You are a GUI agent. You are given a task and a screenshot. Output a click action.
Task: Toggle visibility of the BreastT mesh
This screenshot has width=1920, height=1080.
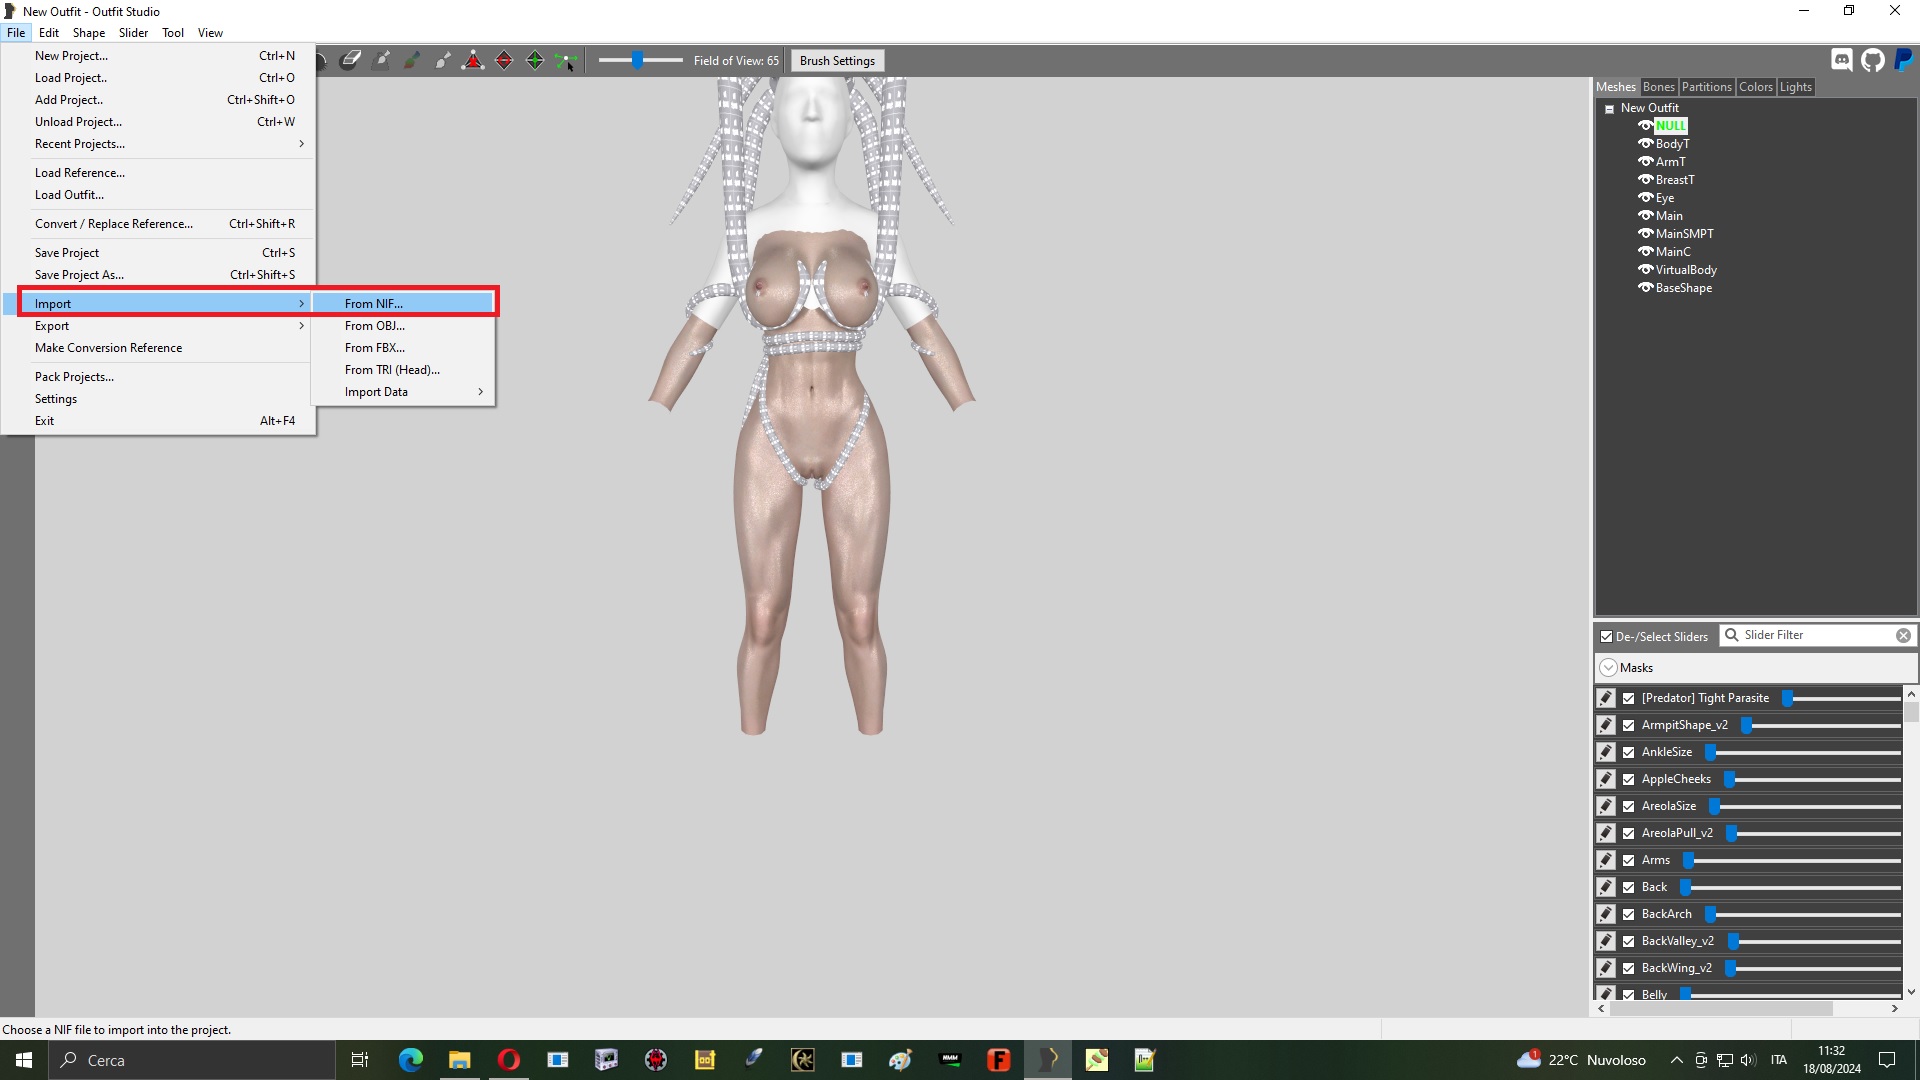tap(1645, 179)
